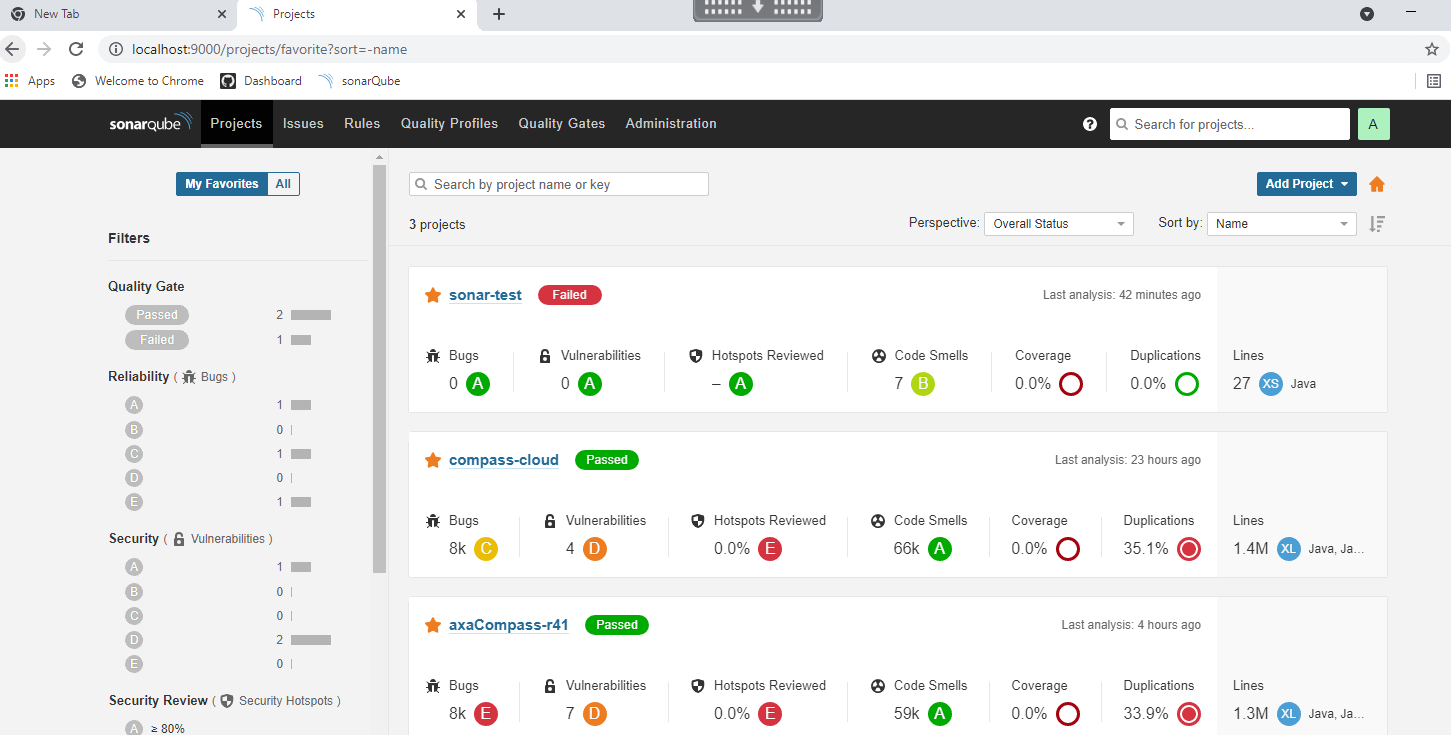Open the help question mark icon

point(1090,124)
